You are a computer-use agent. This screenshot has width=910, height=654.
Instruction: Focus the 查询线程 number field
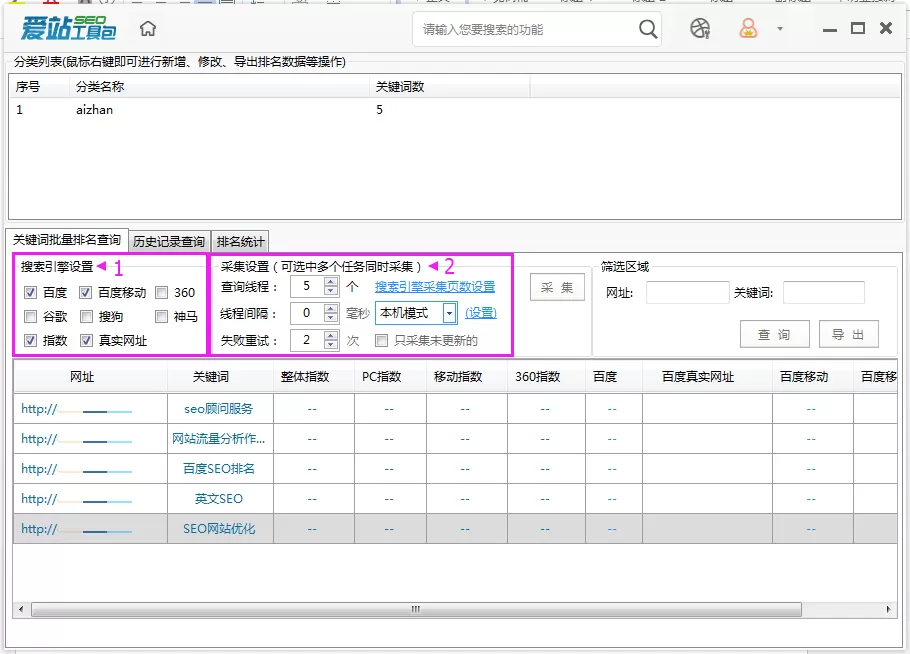coord(308,286)
